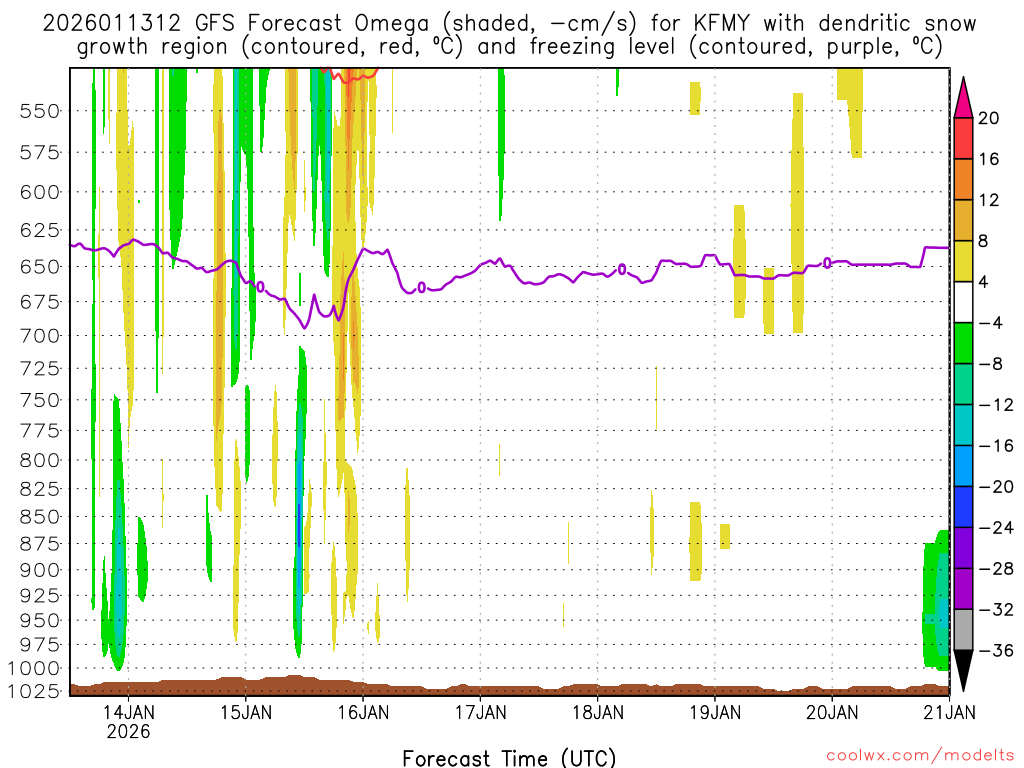Click the 20JAN date label on time axis
The height and width of the screenshot is (768, 1024).
[832, 712]
